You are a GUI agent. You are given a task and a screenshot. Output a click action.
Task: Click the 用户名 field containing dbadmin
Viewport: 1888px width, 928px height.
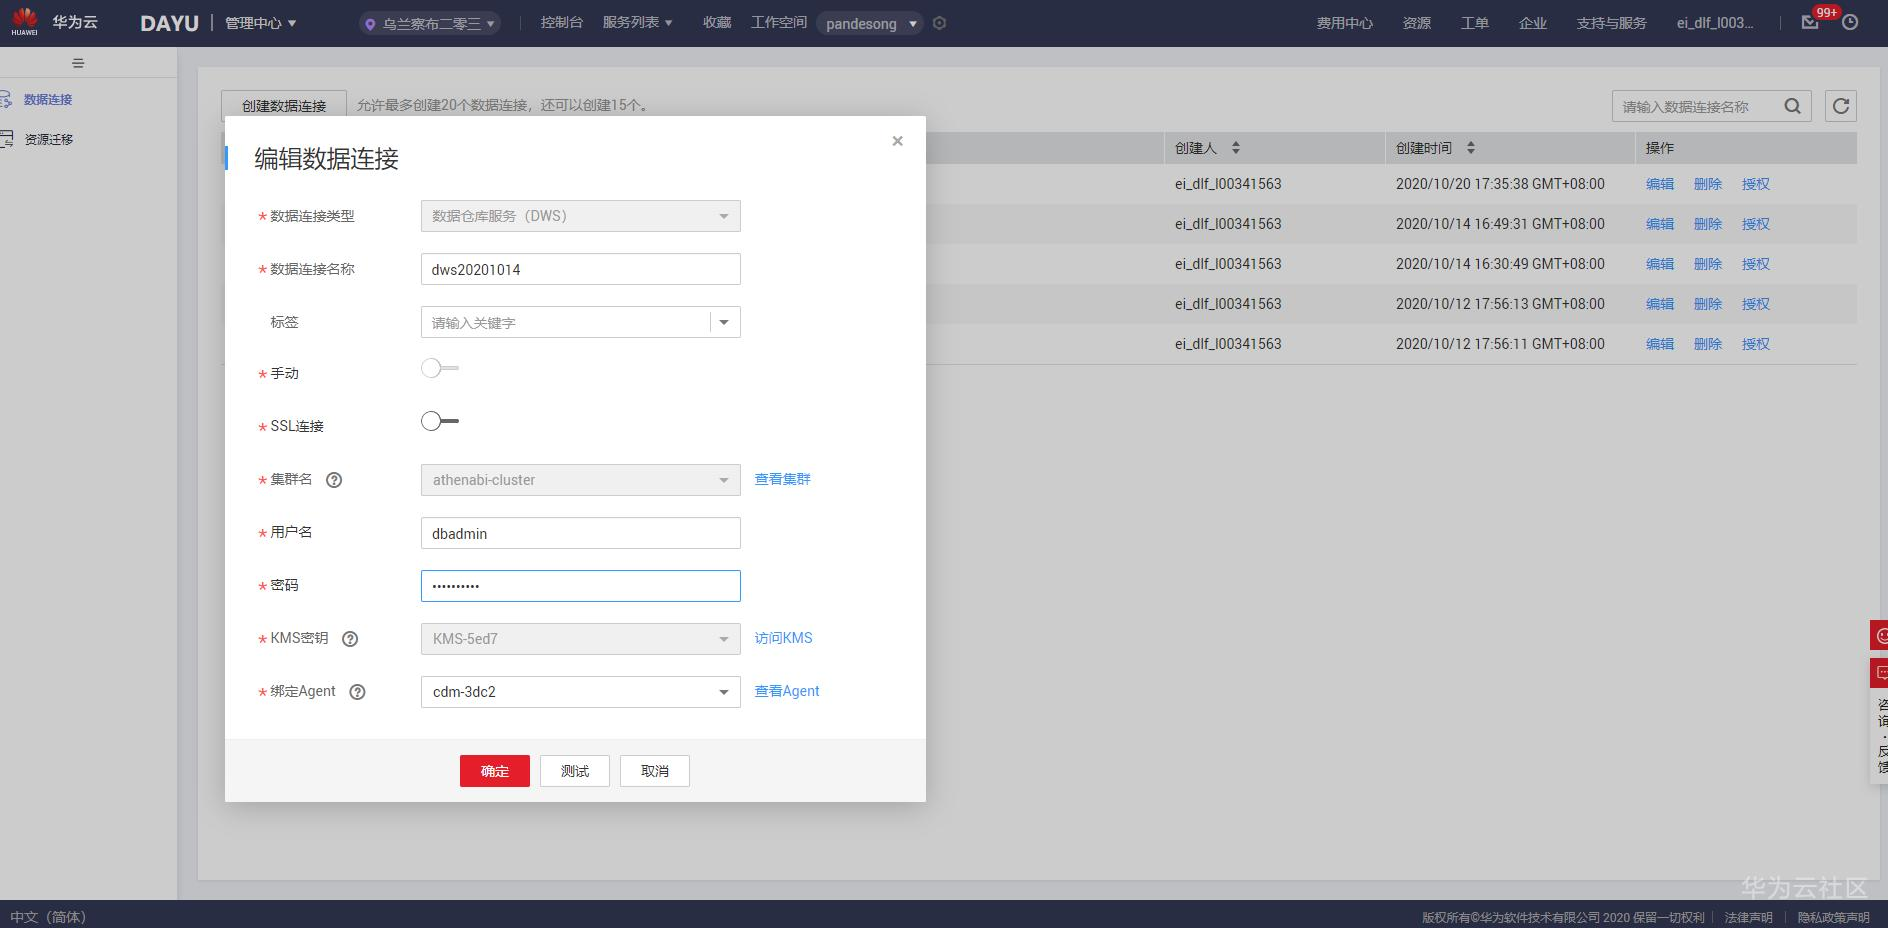(580, 533)
